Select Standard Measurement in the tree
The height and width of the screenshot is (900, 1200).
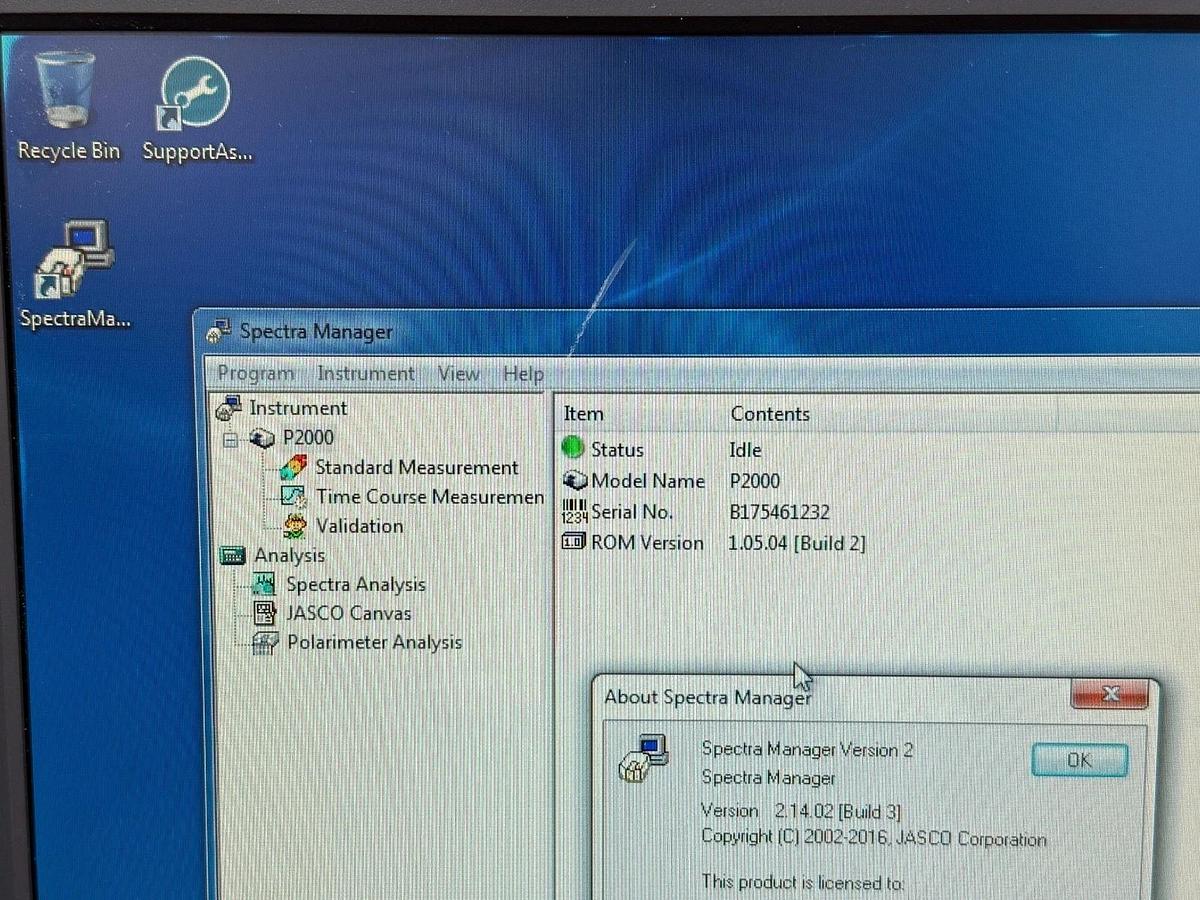[417, 467]
